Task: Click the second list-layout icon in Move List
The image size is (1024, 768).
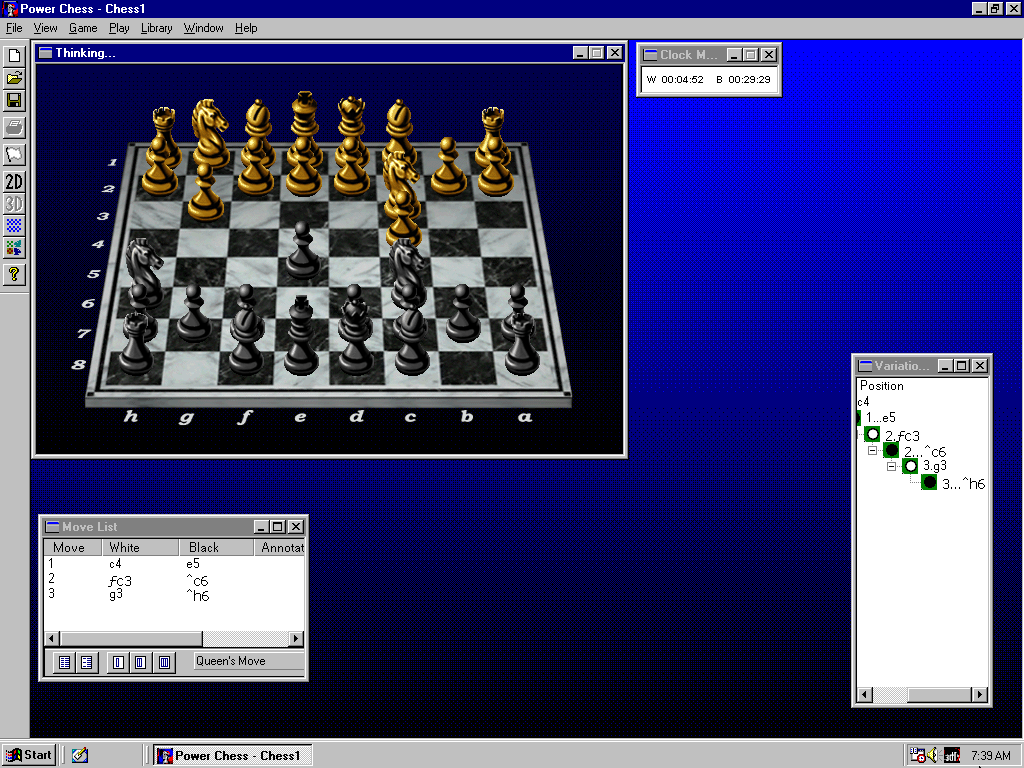Action: coord(87,663)
